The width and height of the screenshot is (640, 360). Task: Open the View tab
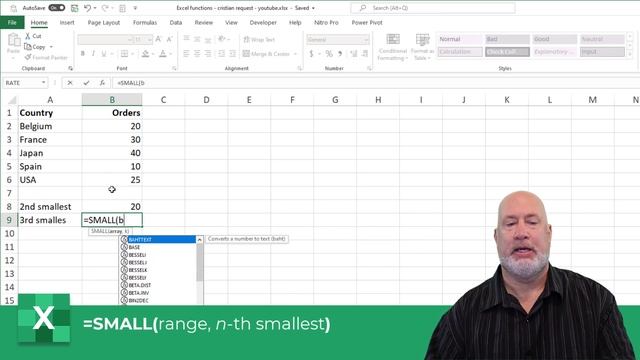click(x=231, y=22)
